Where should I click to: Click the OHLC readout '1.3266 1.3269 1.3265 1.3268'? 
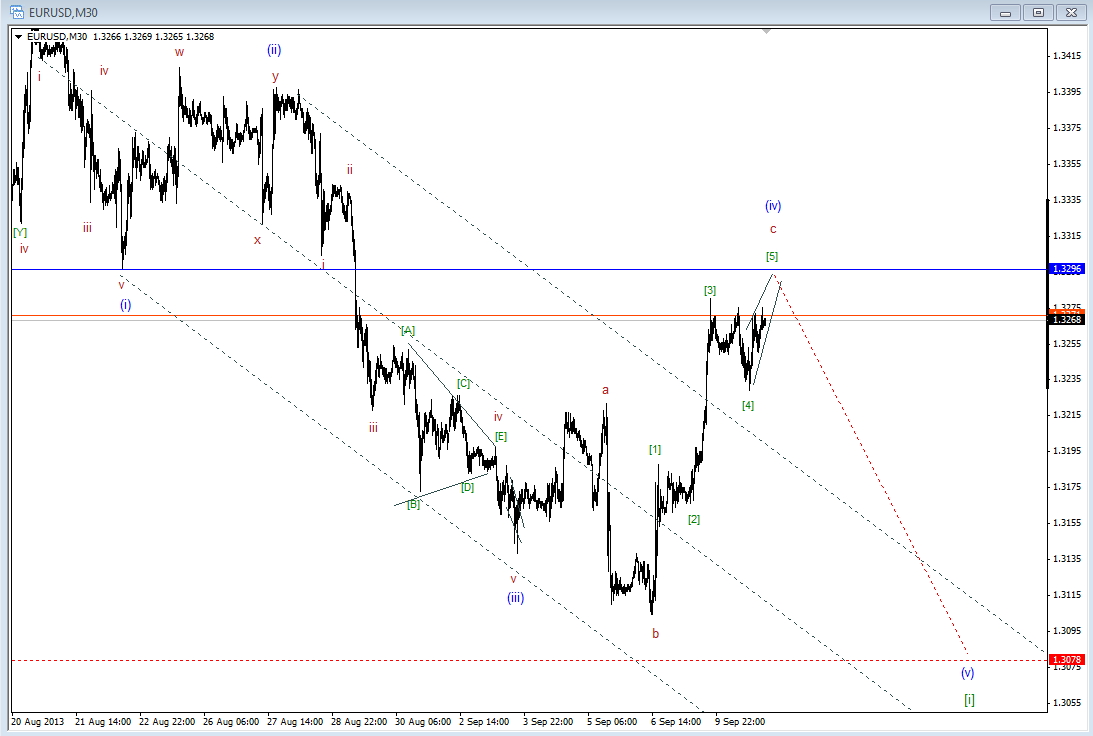click(x=153, y=37)
